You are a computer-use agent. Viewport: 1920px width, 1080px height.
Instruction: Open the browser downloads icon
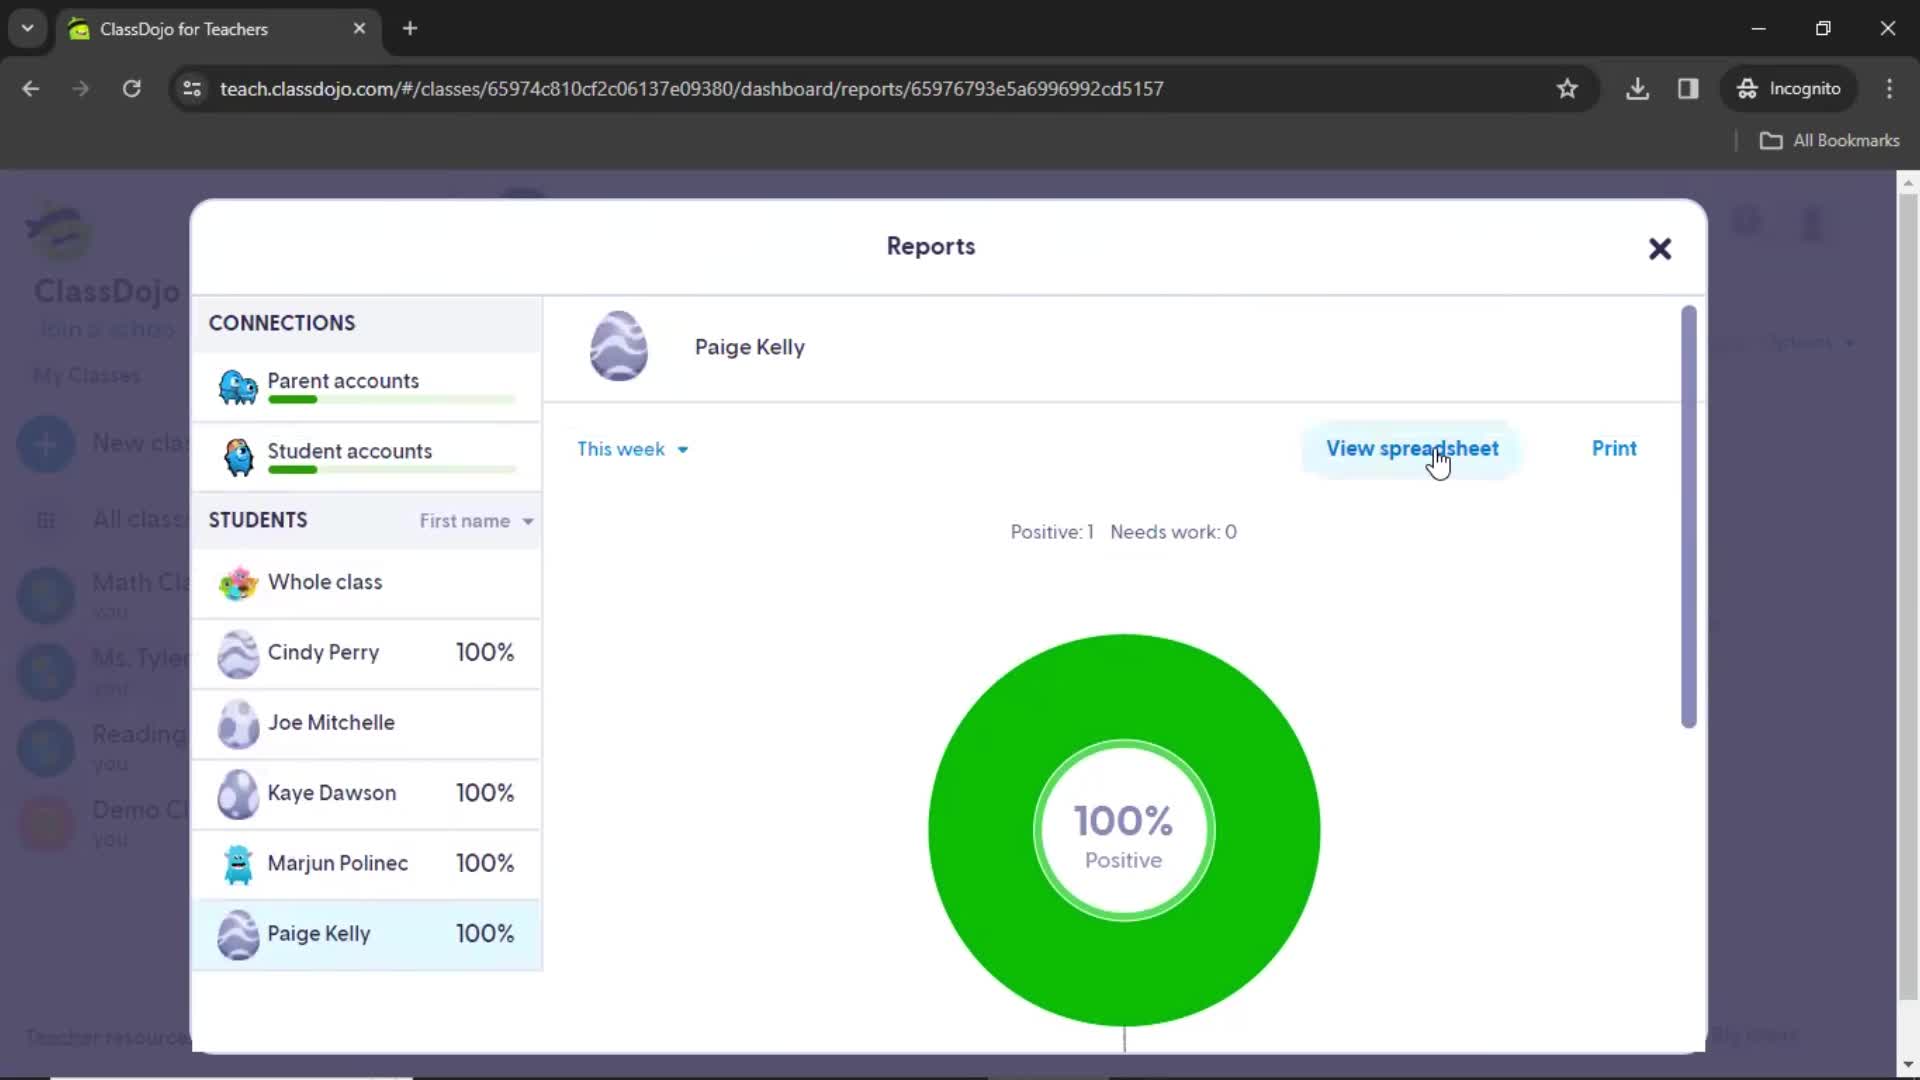[x=1637, y=89]
